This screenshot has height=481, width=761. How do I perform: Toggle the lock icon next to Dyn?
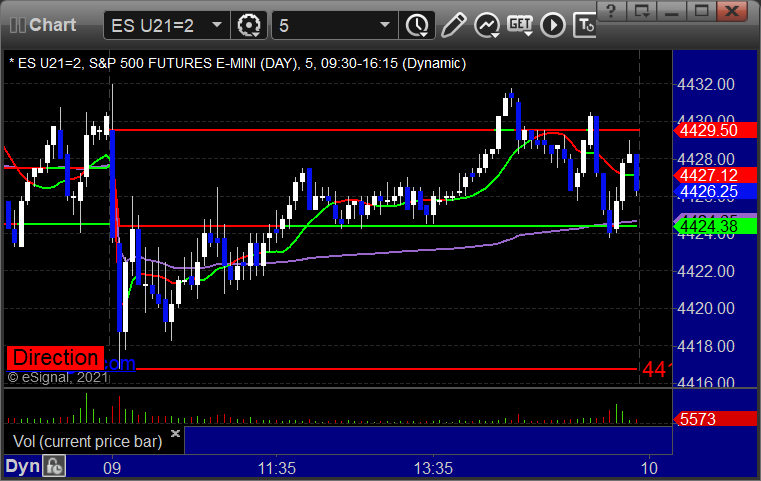point(54,466)
